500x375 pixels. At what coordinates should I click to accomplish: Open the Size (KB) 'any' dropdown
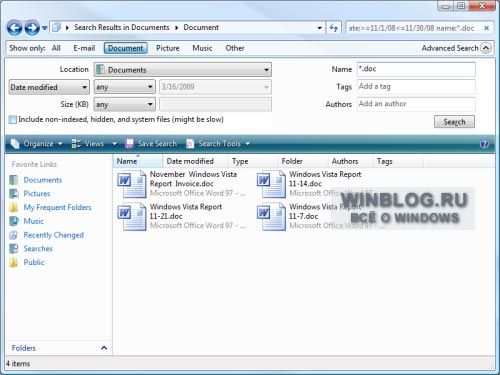(x=125, y=105)
